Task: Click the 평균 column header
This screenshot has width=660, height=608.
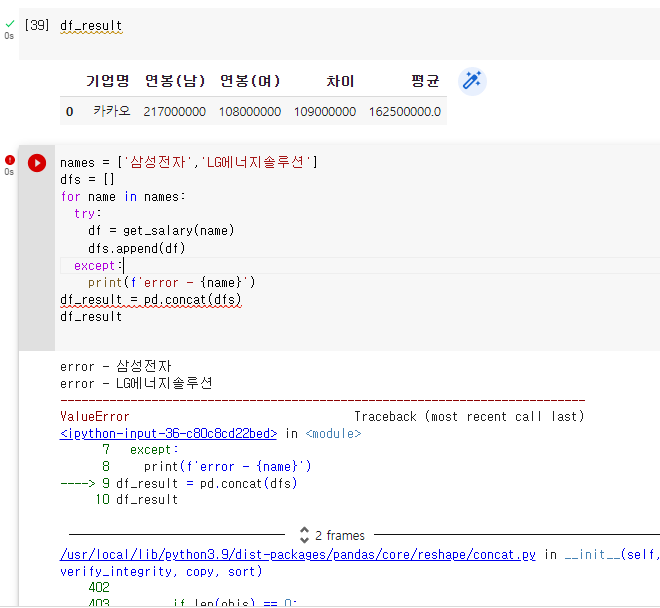Action: [425, 81]
